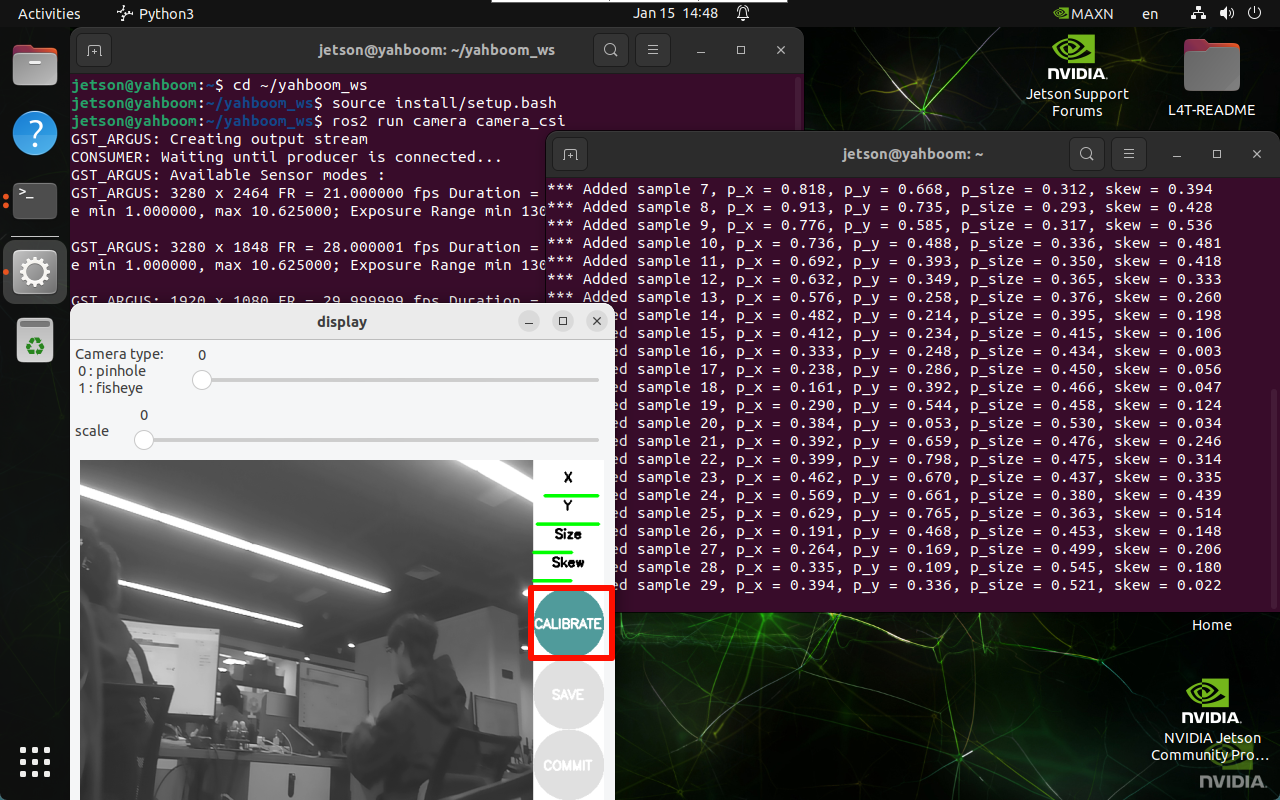This screenshot has height=800, width=1280.
Task: Click the network status icon in top bar
Action: click(1200, 14)
